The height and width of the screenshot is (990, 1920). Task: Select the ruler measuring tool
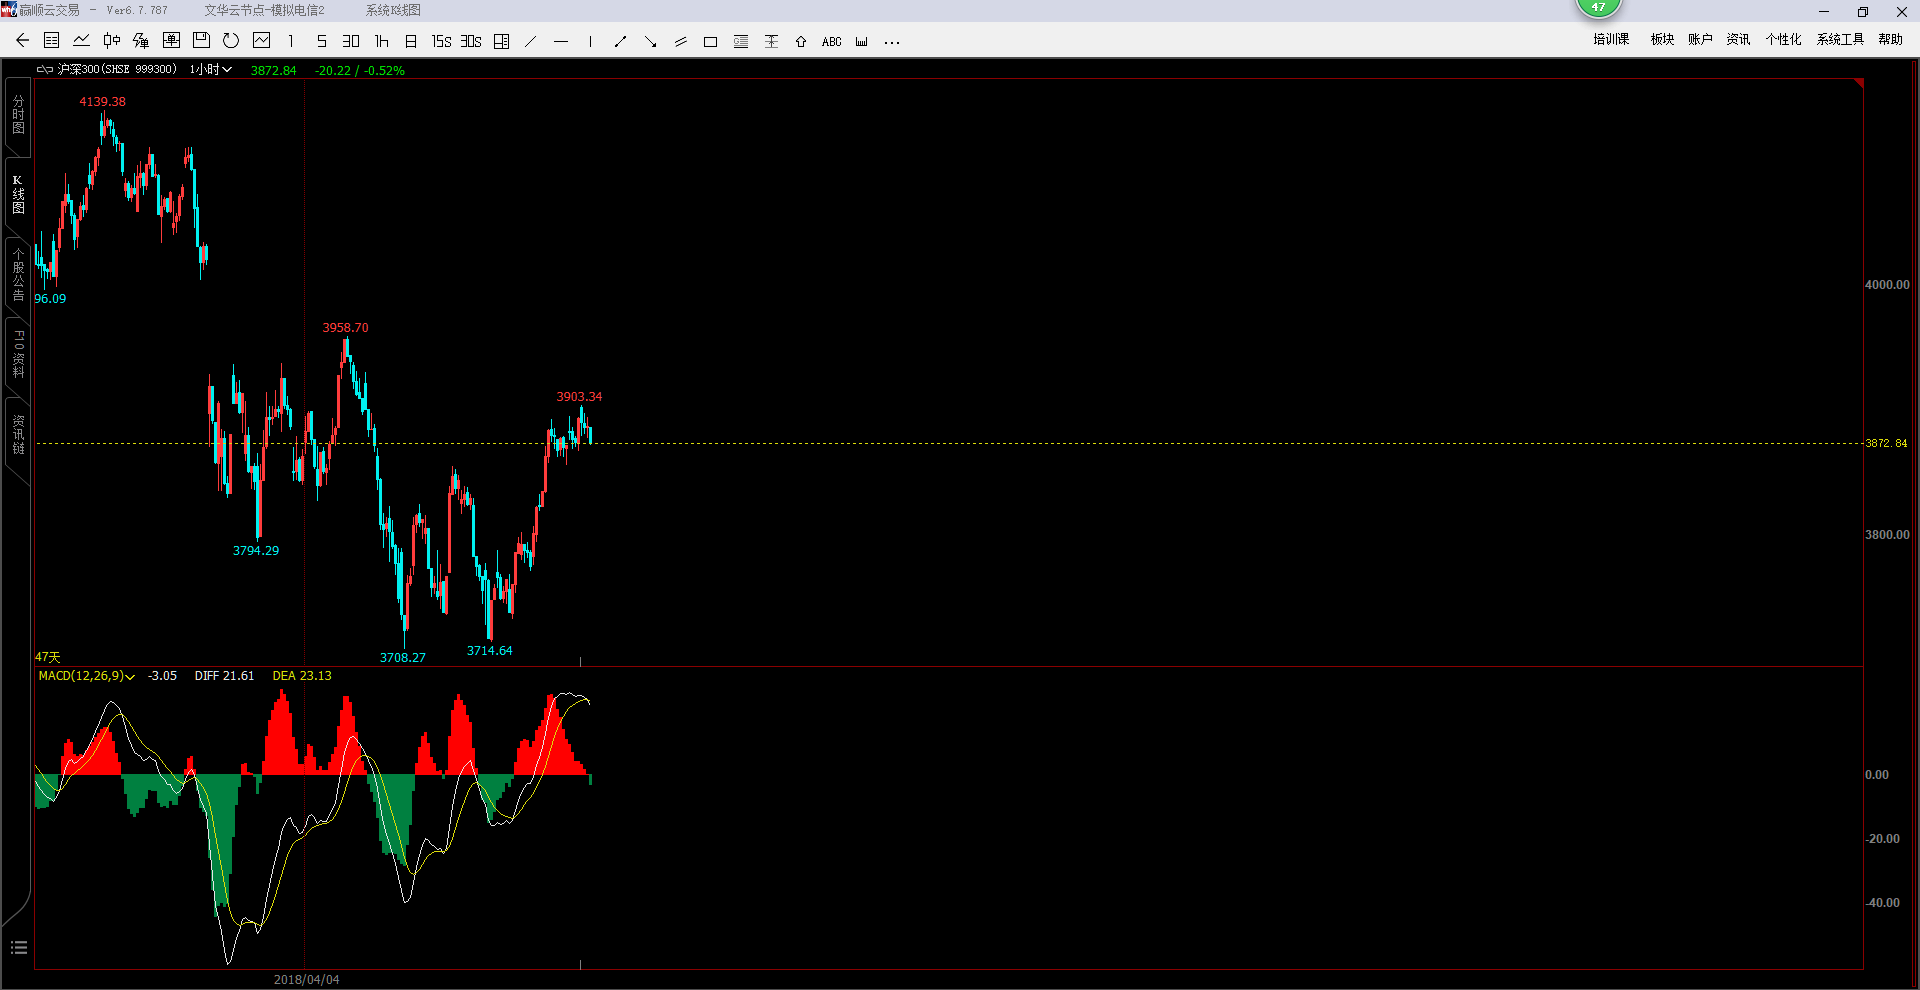pos(862,41)
